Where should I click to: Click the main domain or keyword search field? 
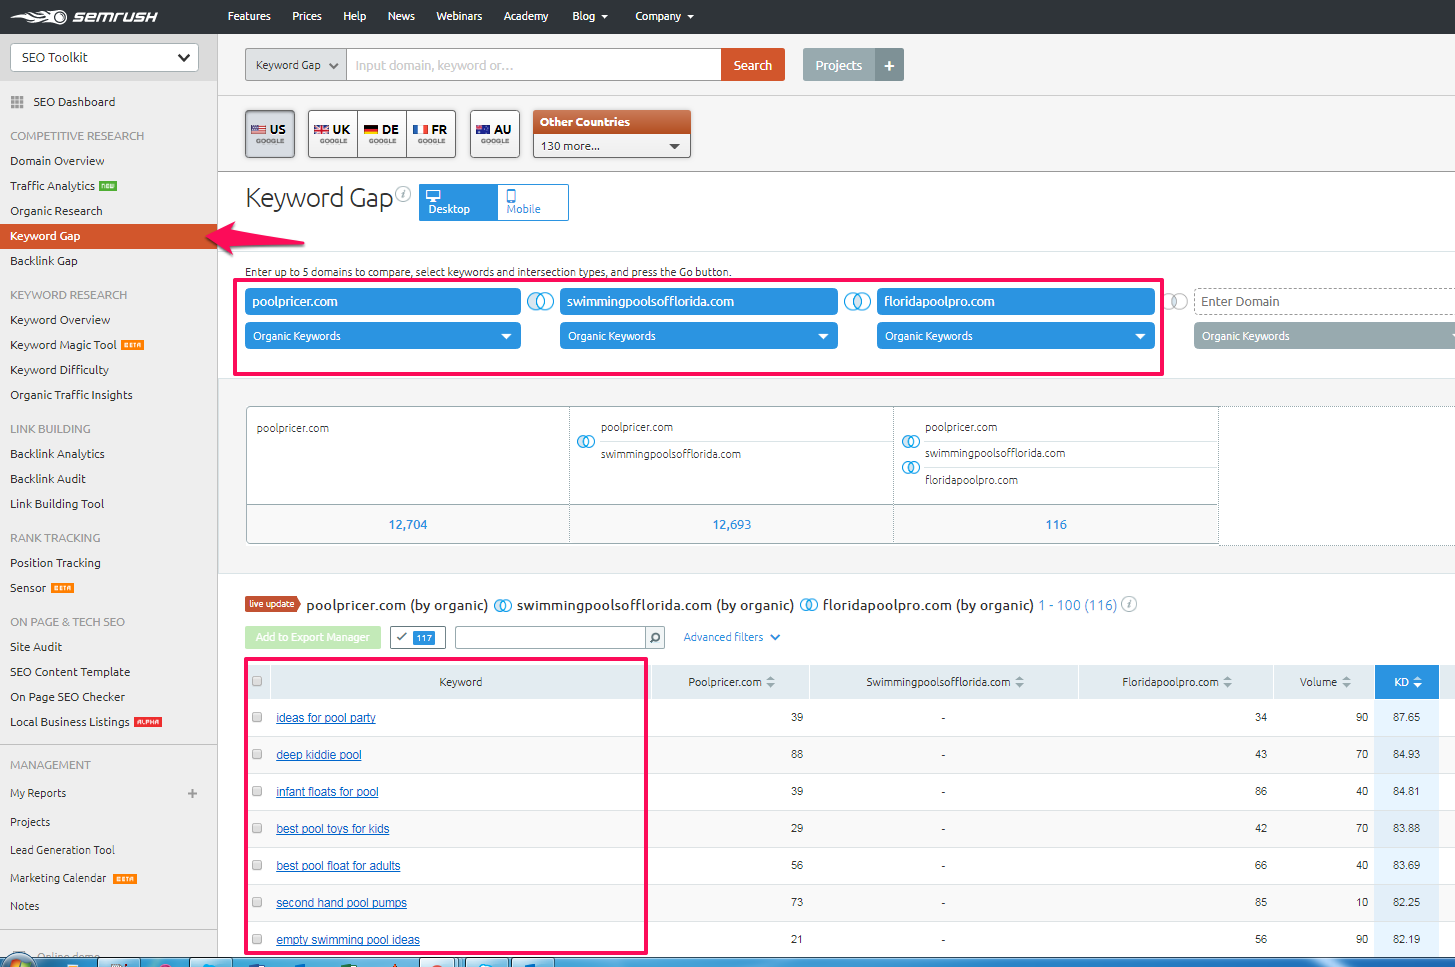click(x=534, y=65)
